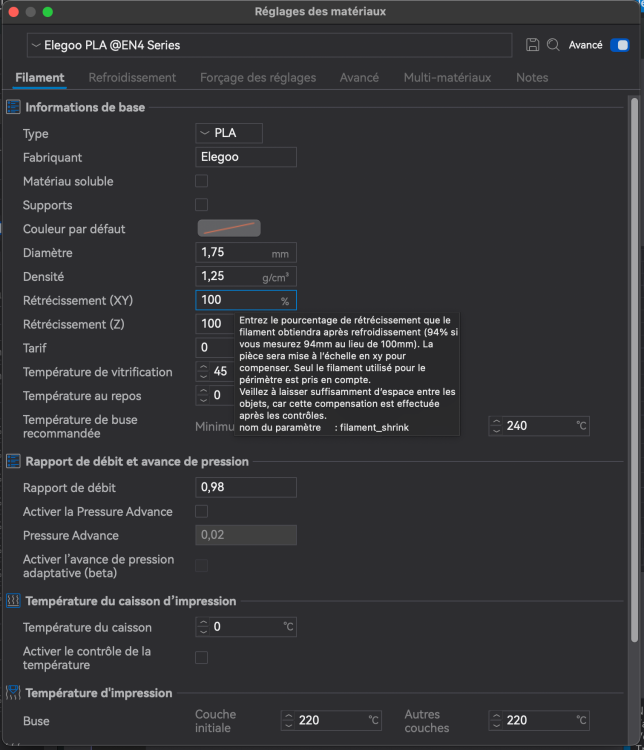Click the Température d'impression section icon
This screenshot has width=644, height=750.
click(14, 693)
